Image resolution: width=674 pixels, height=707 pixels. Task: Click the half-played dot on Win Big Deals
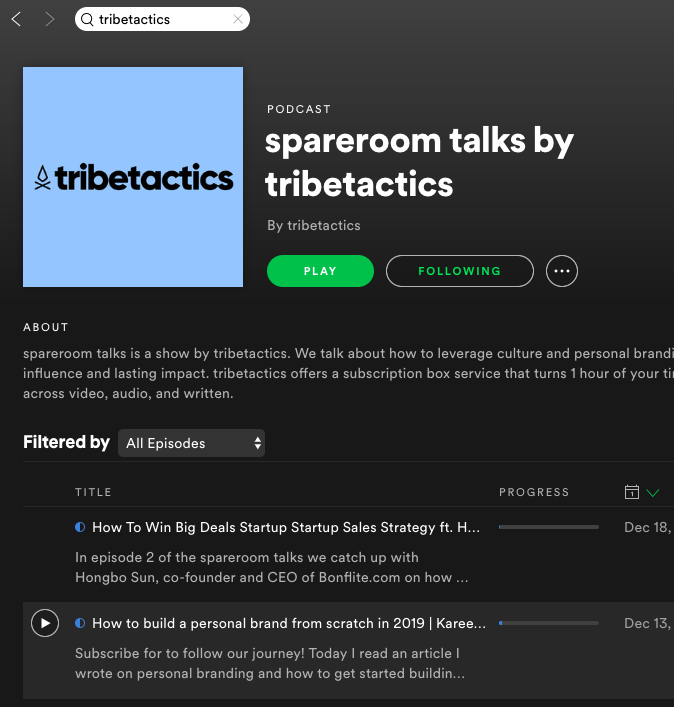[x=80, y=527]
